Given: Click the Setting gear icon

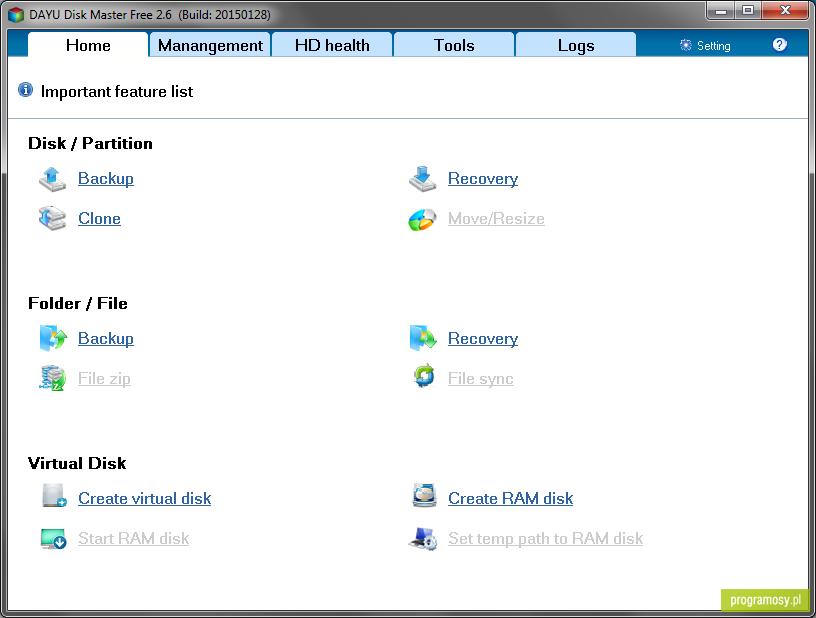Looking at the screenshot, I should click(686, 45).
